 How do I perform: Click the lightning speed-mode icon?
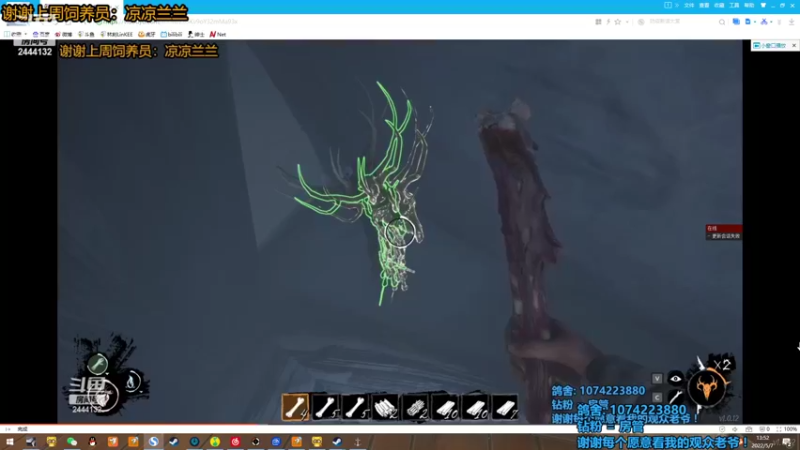(608, 22)
